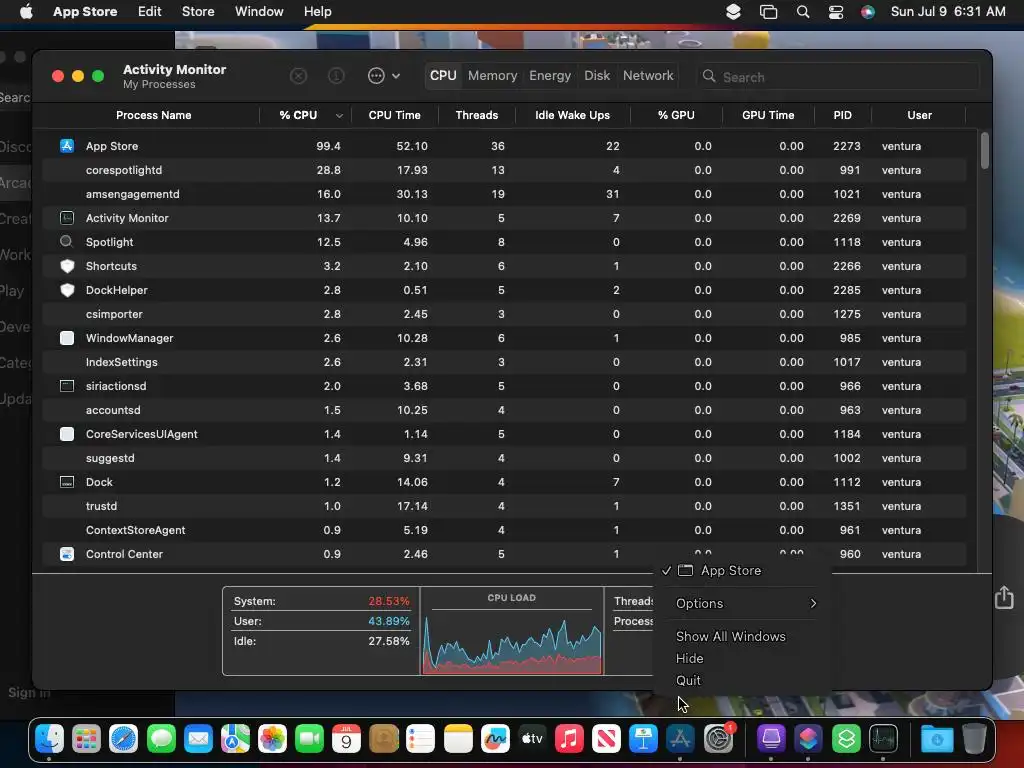Open the Trash in the Dock

pyautogui.click(x=974, y=739)
